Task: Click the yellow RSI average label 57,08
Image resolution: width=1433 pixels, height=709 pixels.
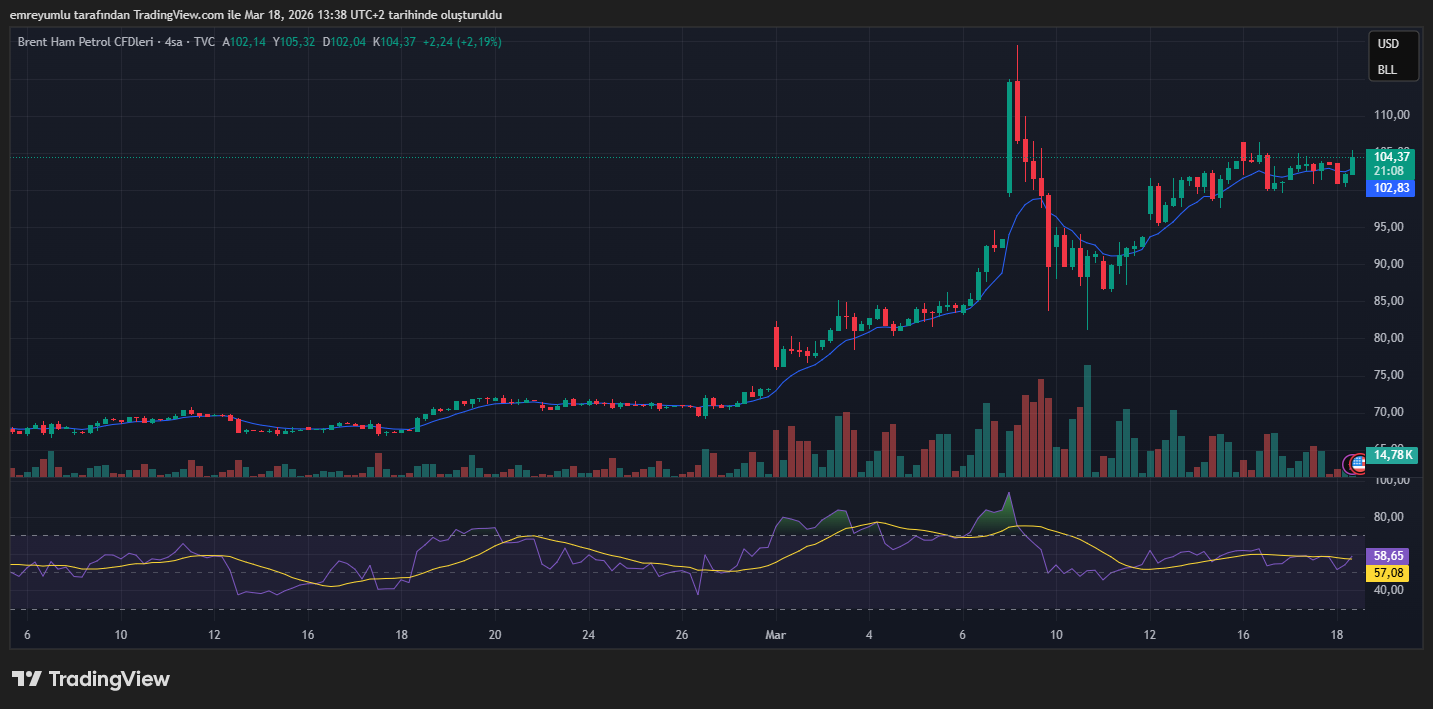Action: click(1390, 573)
